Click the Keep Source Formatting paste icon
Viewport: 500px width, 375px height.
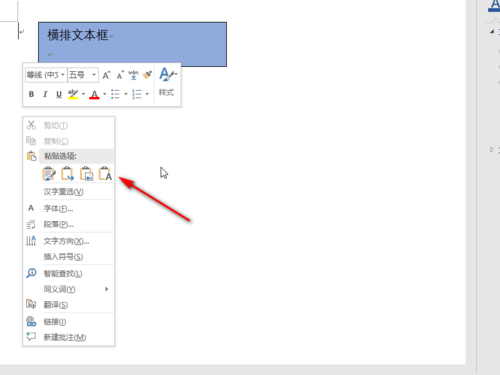pos(49,174)
